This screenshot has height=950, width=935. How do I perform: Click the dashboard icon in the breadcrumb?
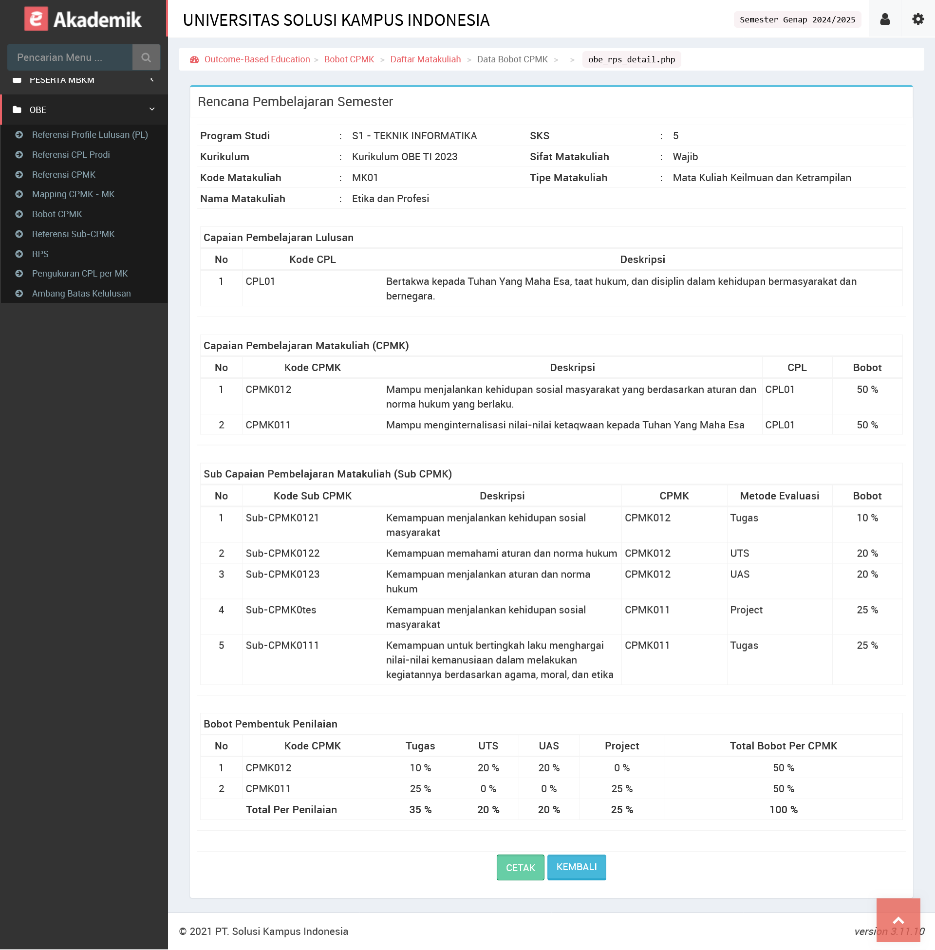pos(194,60)
